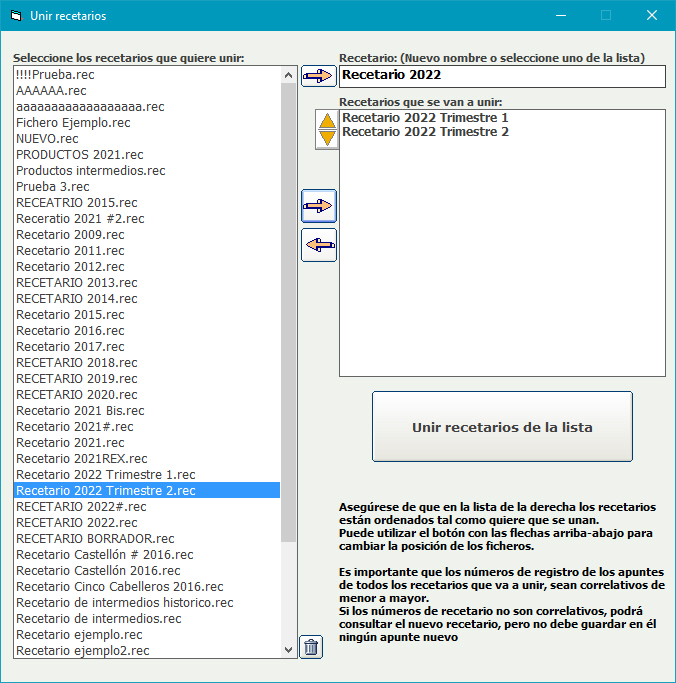
Task: Select Recetario 2016.rec
Action: point(147,331)
